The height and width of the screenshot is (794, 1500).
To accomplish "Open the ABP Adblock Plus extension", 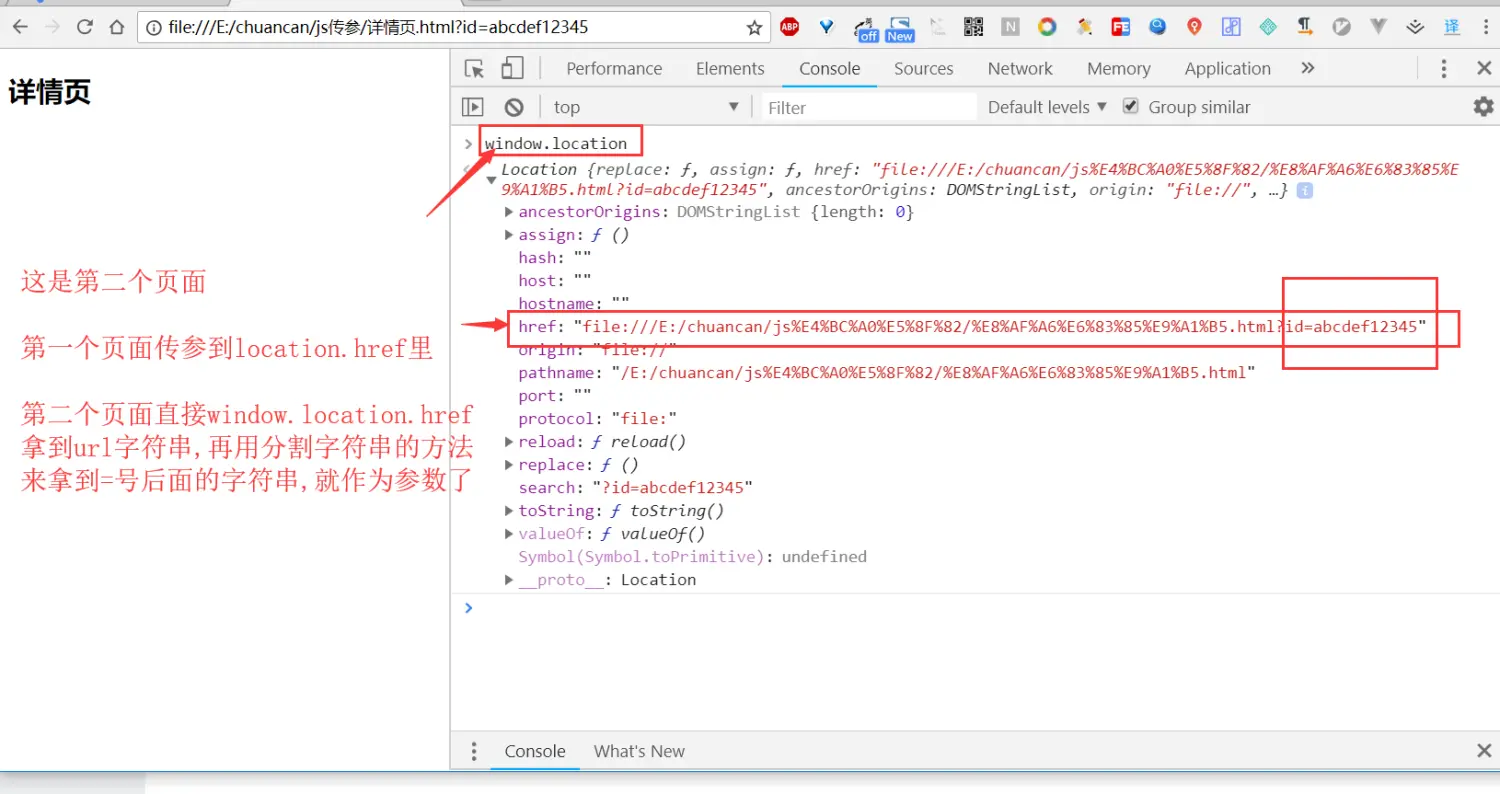I will [x=789, y=27].
